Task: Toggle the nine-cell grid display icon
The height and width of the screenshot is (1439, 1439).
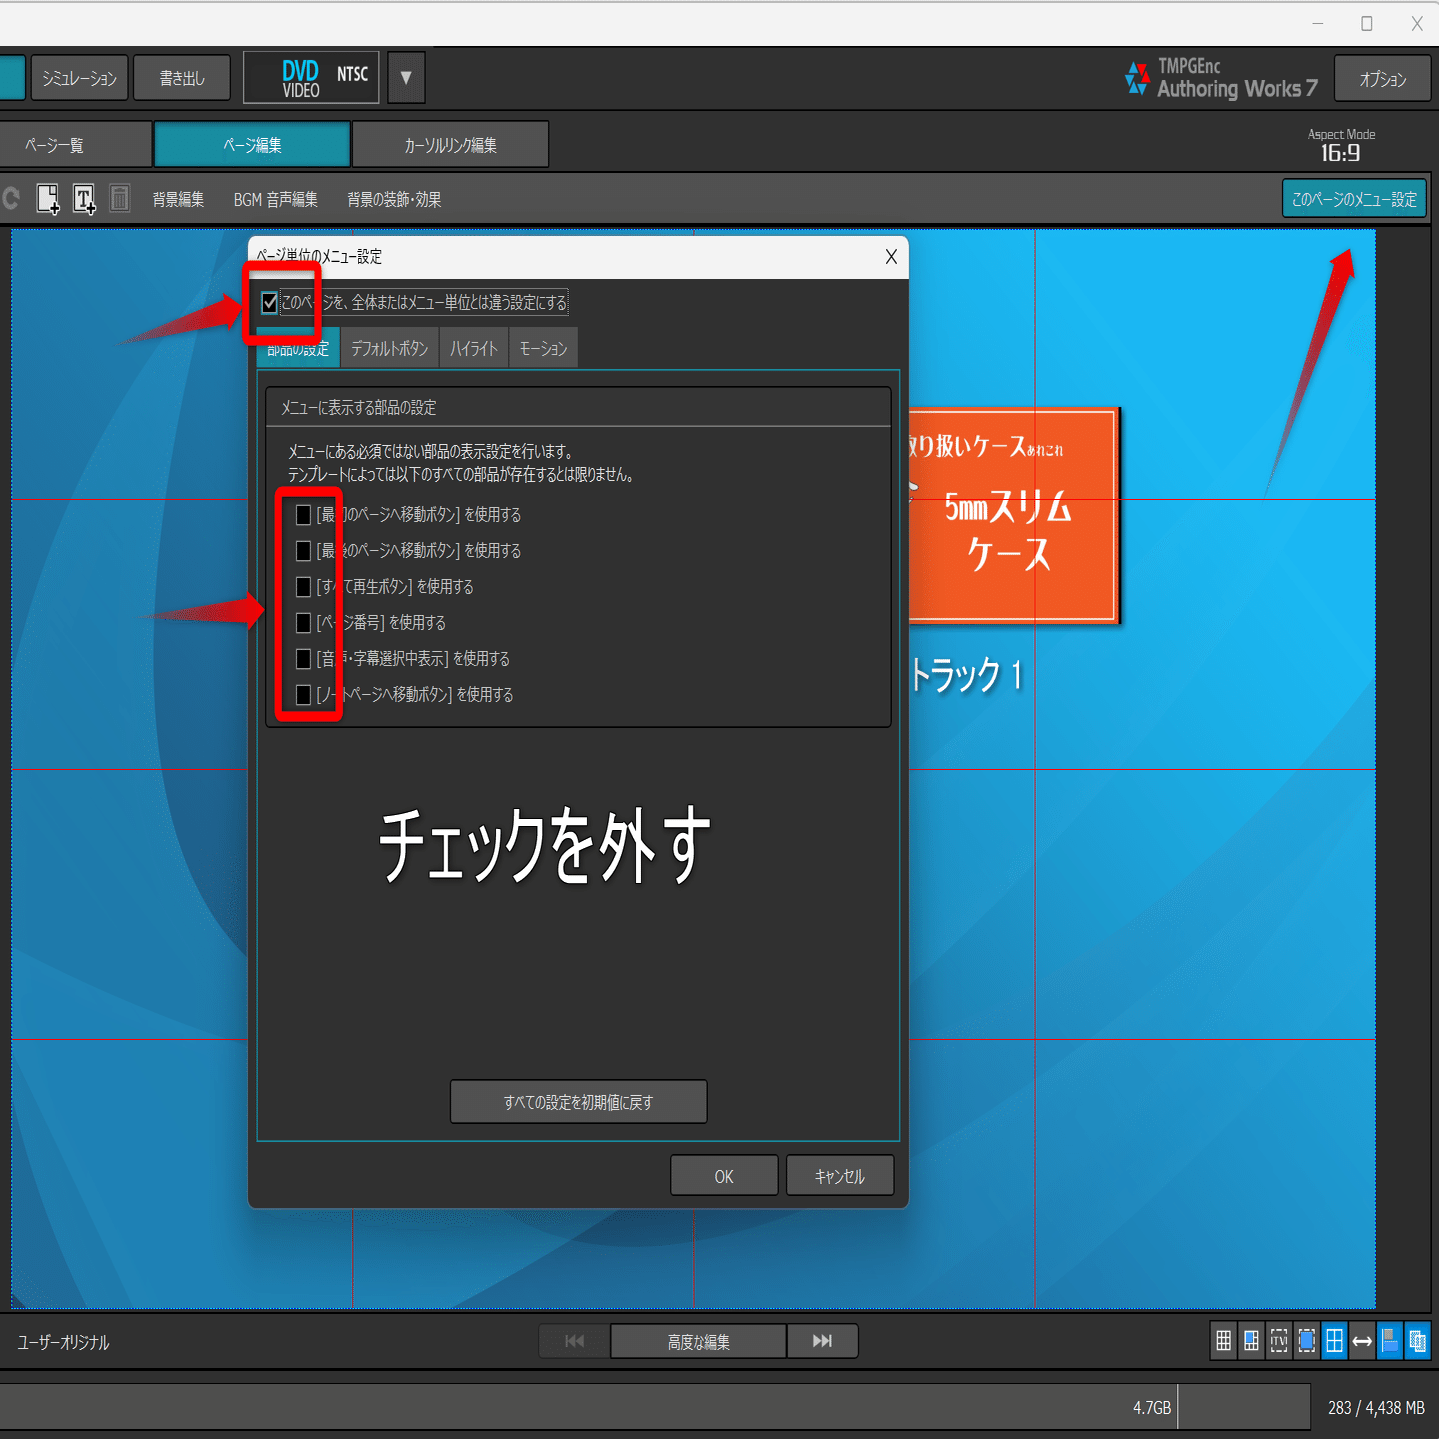Action: (x=1223, y=1341)
